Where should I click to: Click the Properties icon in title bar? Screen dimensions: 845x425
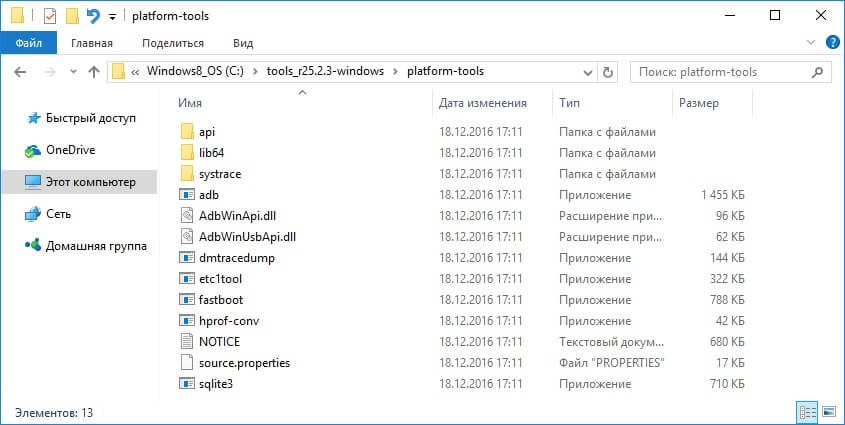tap(49, 16)
